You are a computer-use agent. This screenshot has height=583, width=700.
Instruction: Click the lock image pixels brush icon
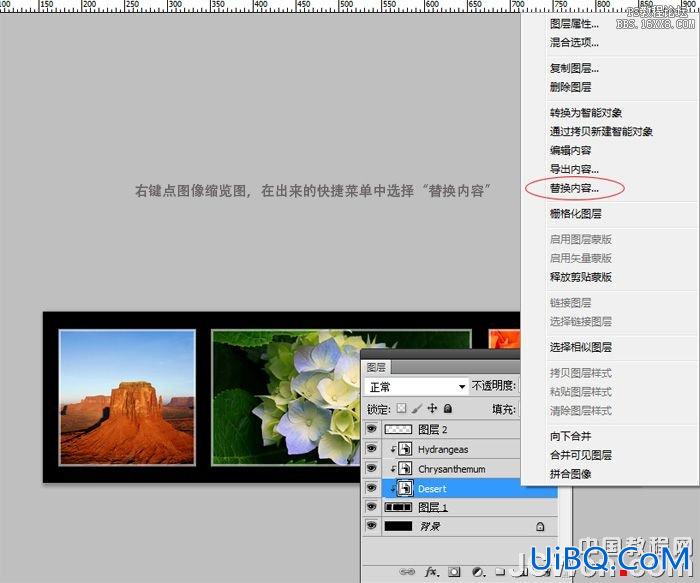click(417, 408)
